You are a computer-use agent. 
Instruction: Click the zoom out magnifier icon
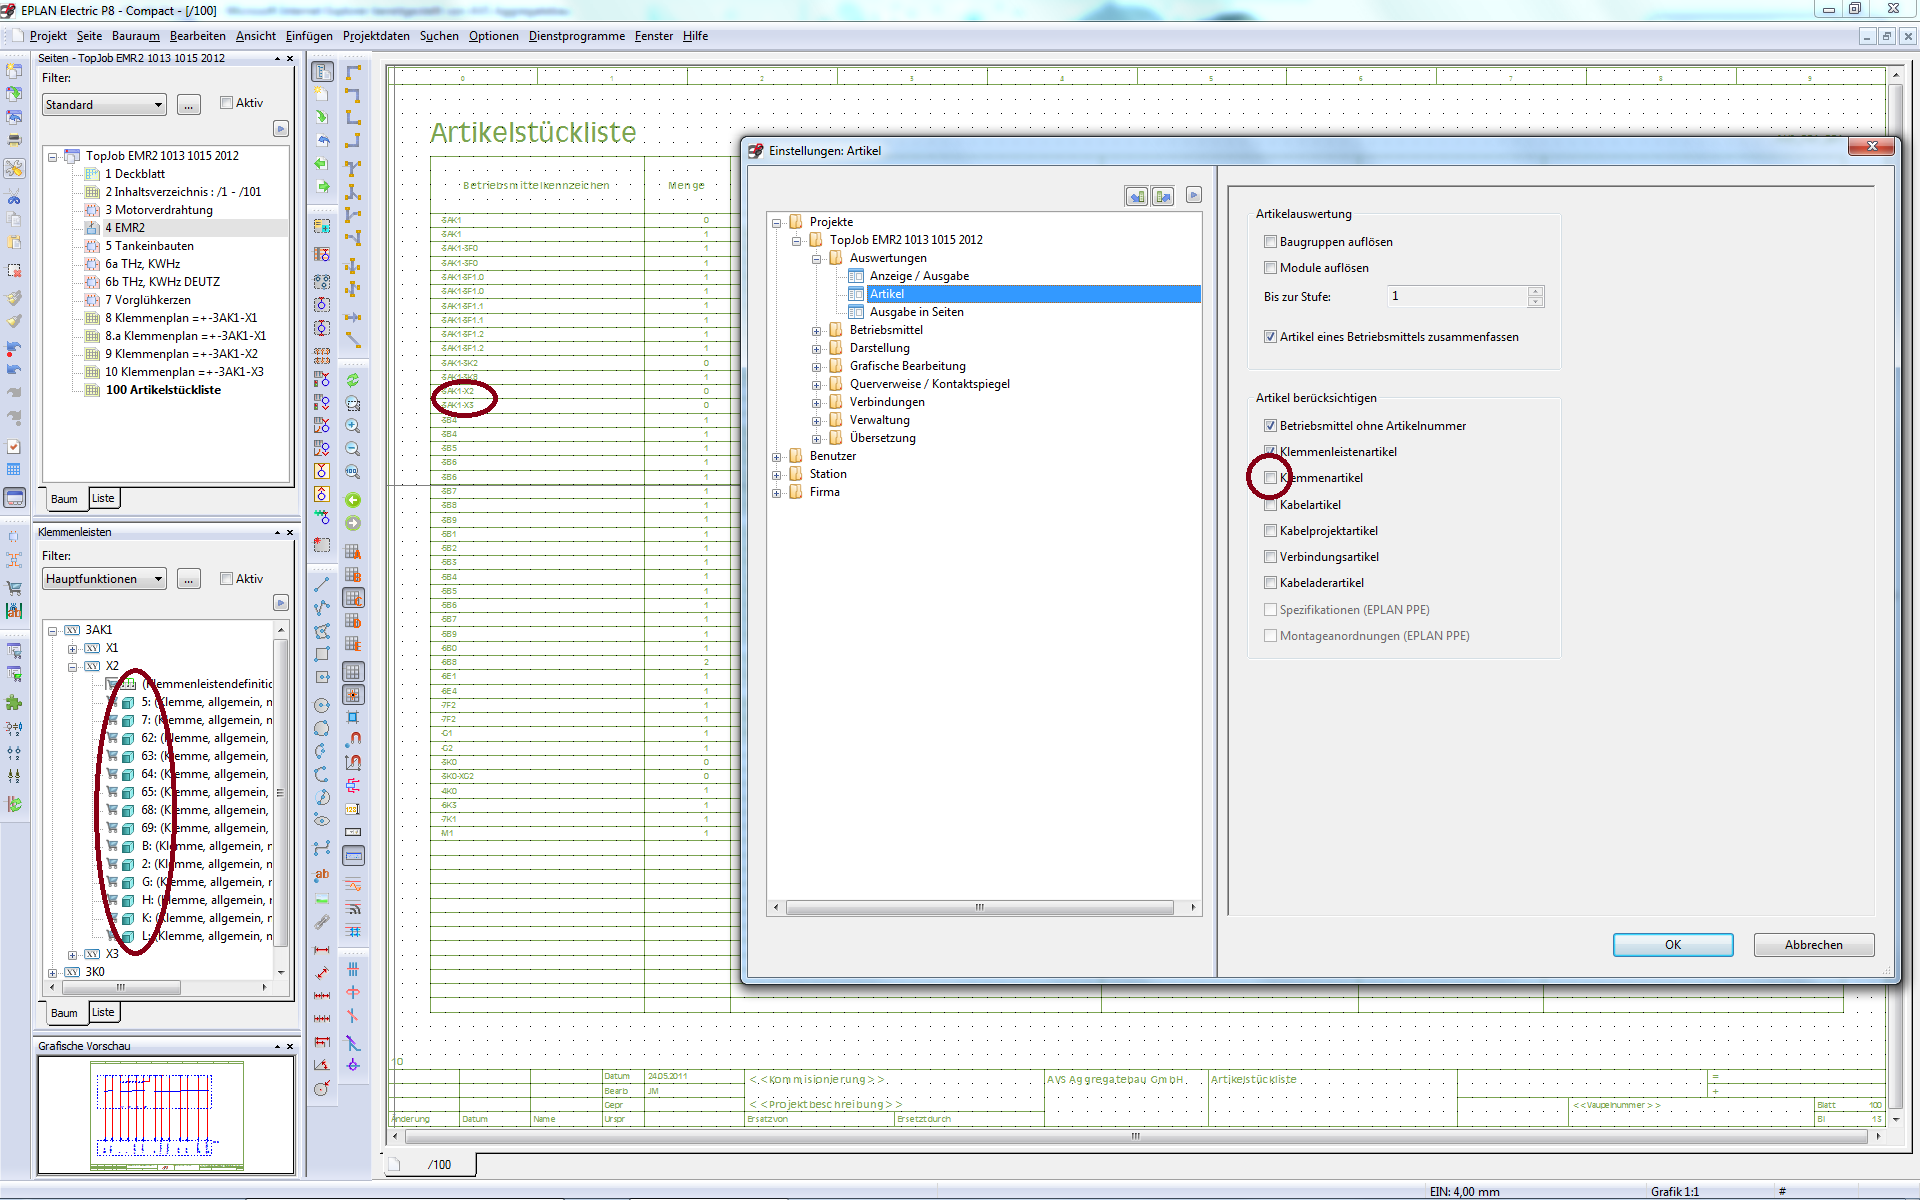tap(353, 450)
